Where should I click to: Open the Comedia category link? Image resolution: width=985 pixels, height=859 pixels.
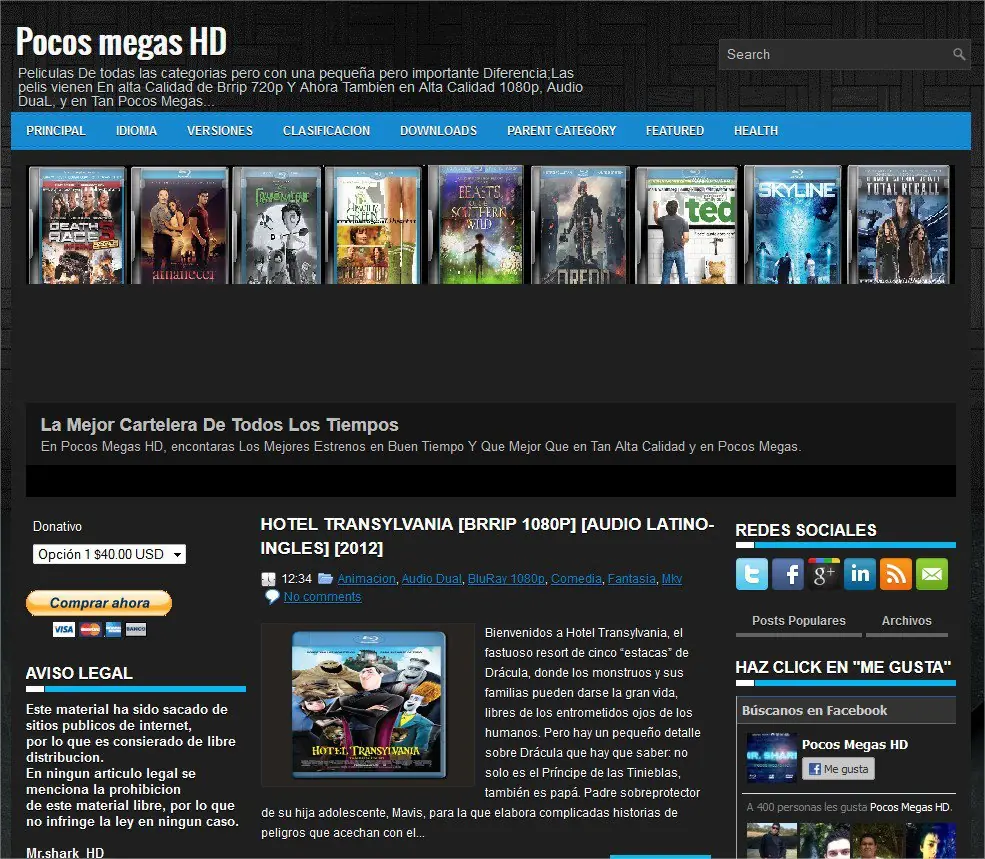pos(576,579)
